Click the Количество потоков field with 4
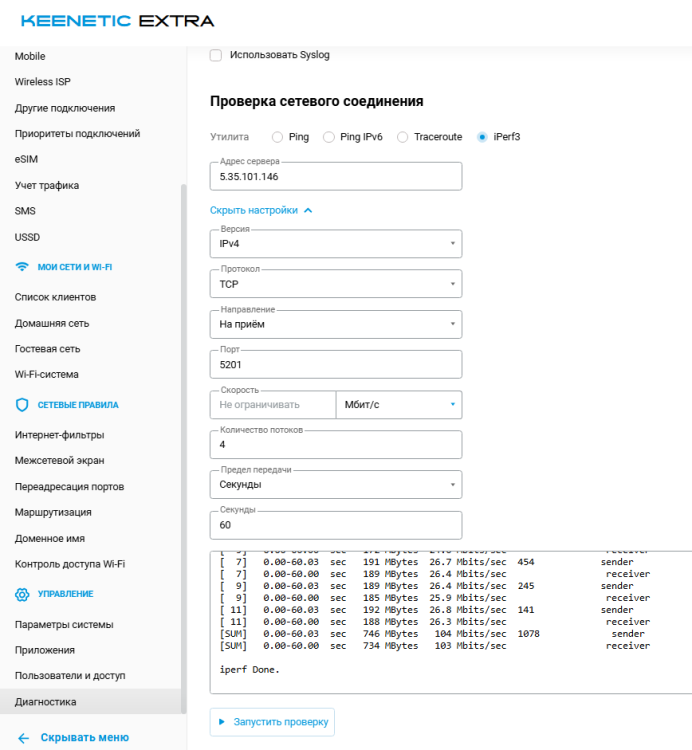Screen dimensions: 692x750 point(336,444)
